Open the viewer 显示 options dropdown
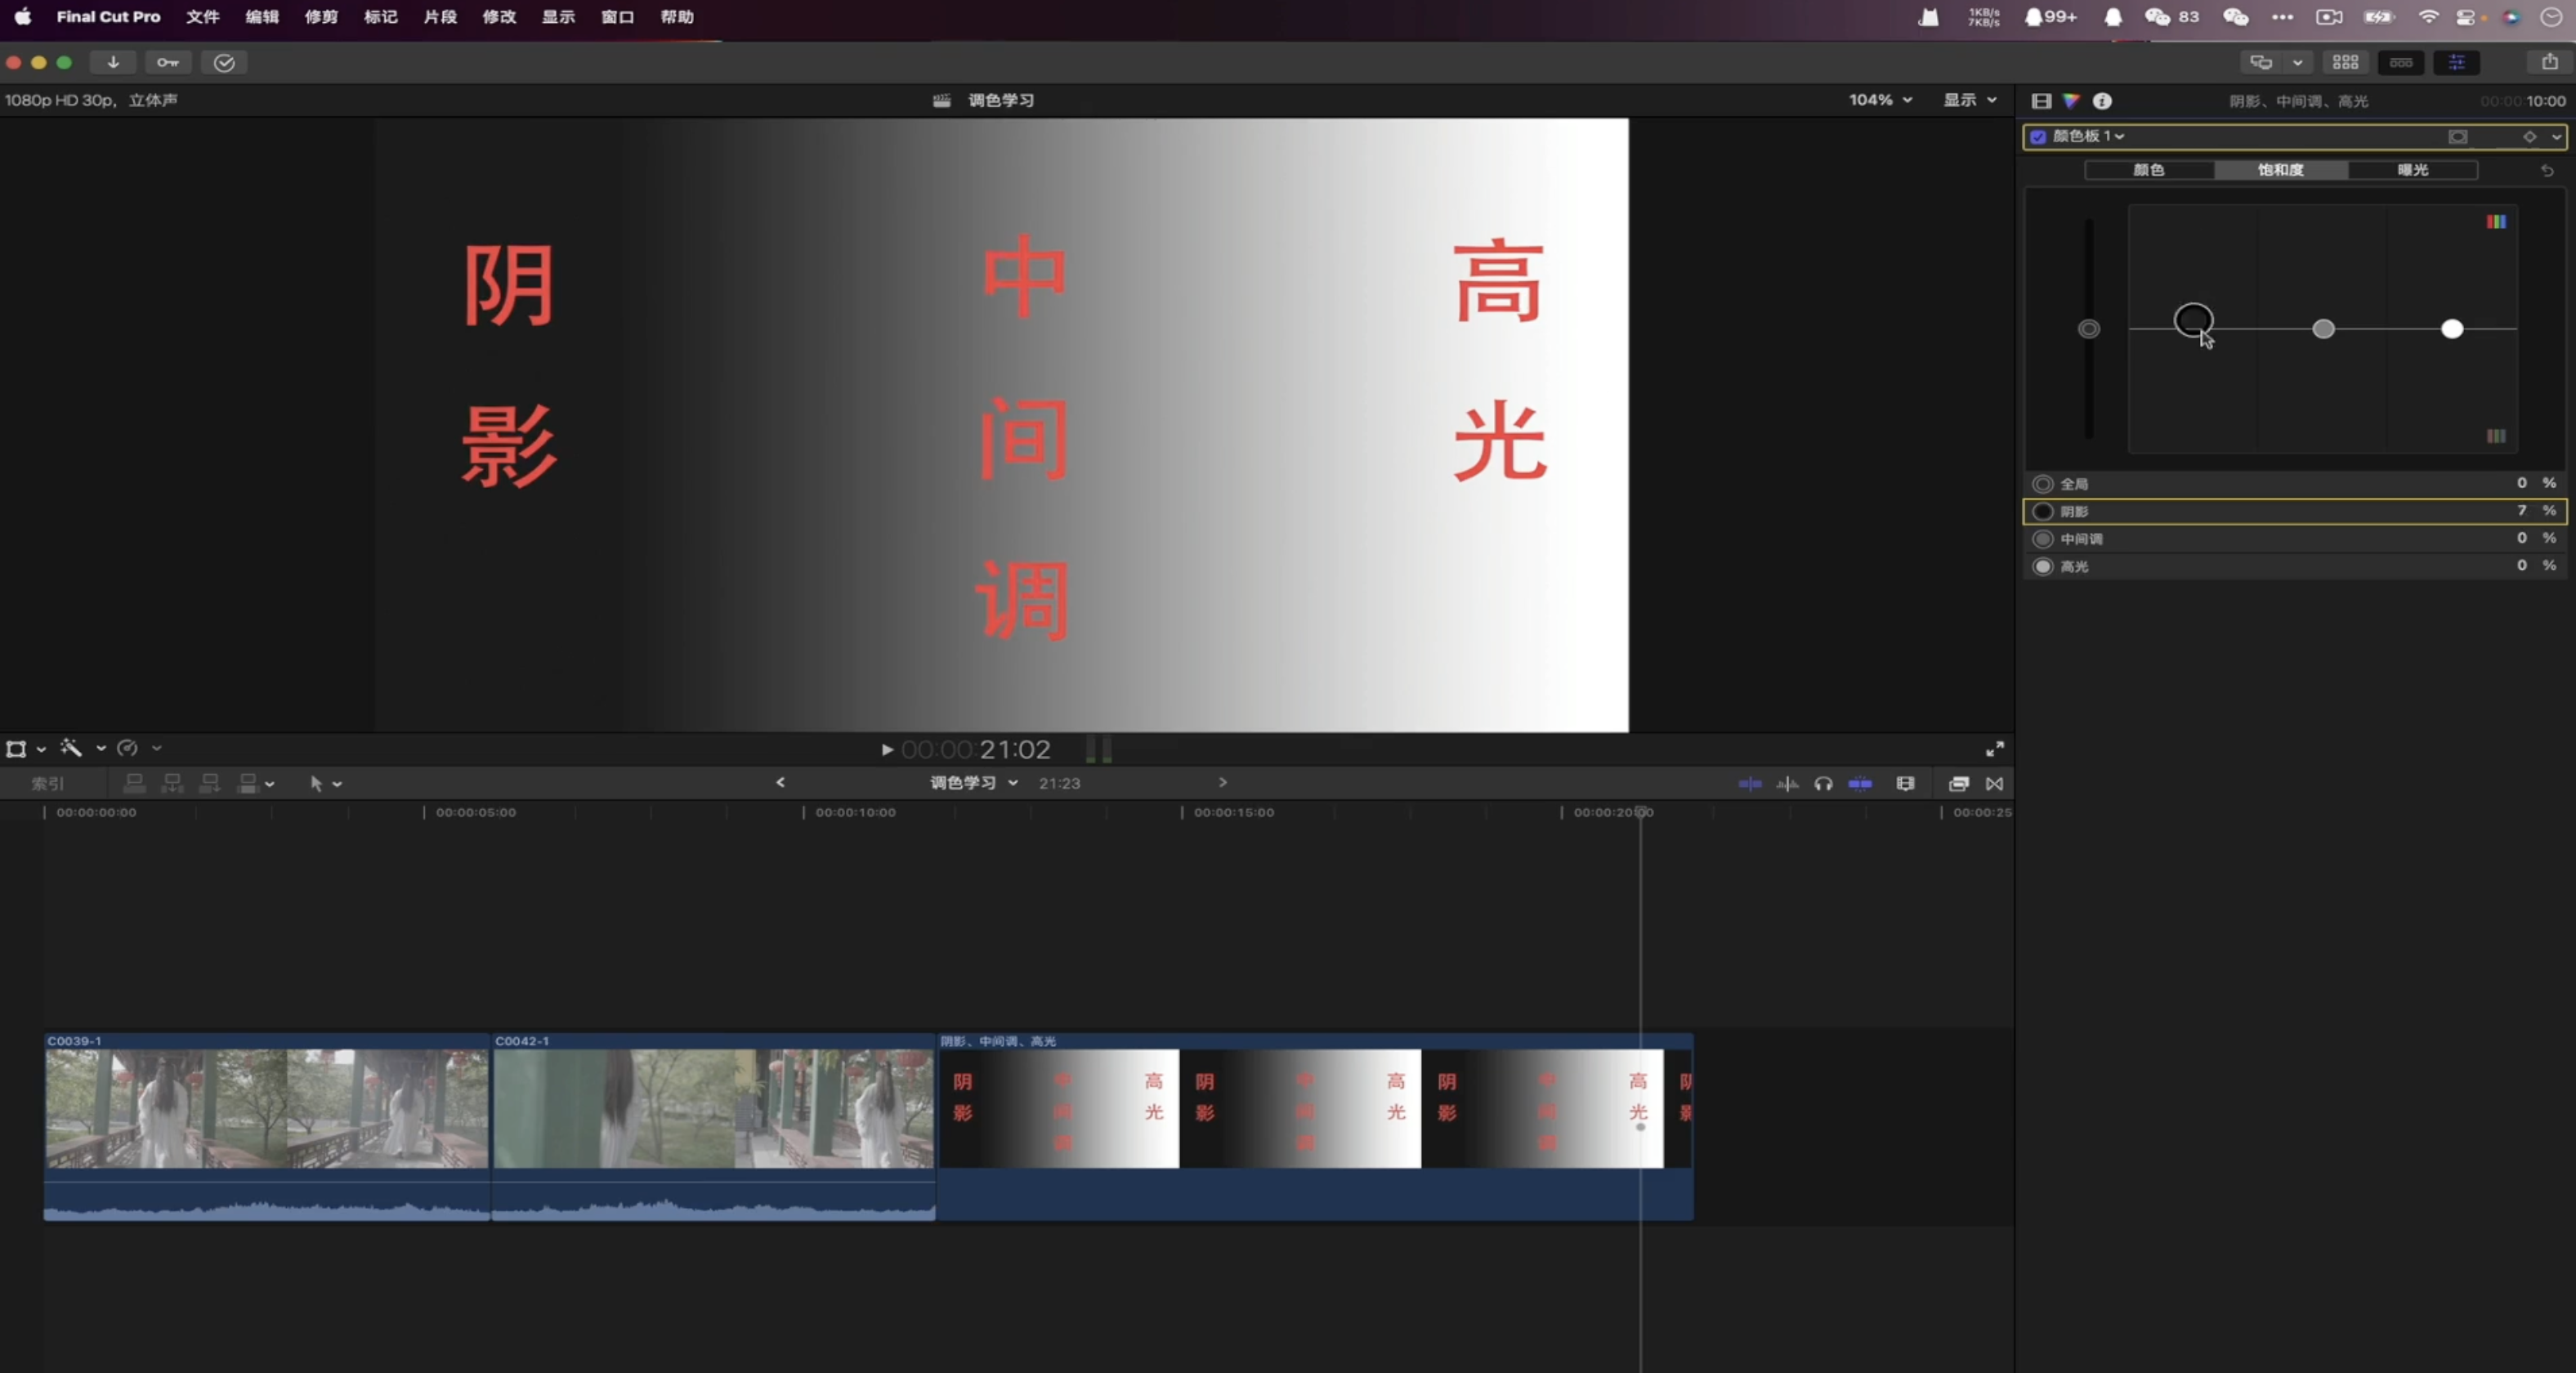This screenshot has width=2576, height=1373. point(1969,100)
